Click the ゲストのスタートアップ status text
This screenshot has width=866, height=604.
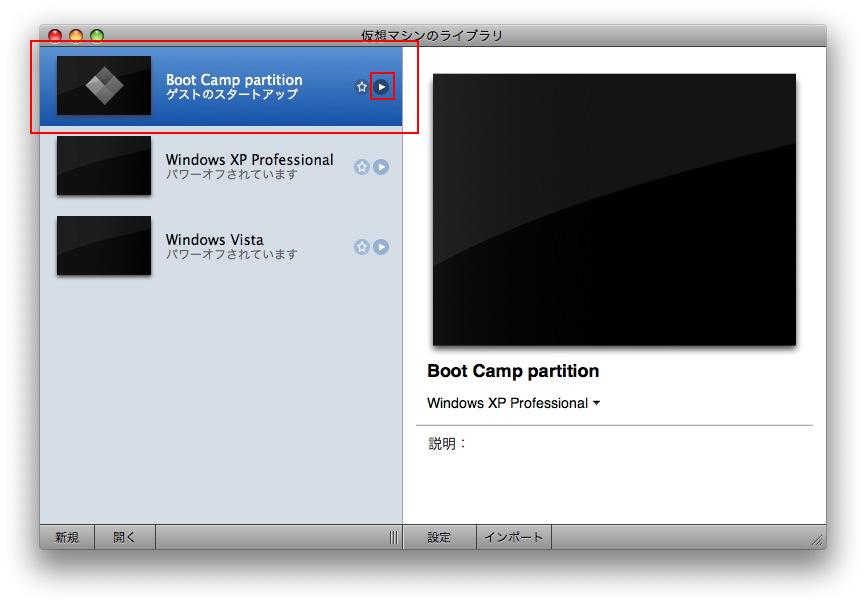pos(232,94)
